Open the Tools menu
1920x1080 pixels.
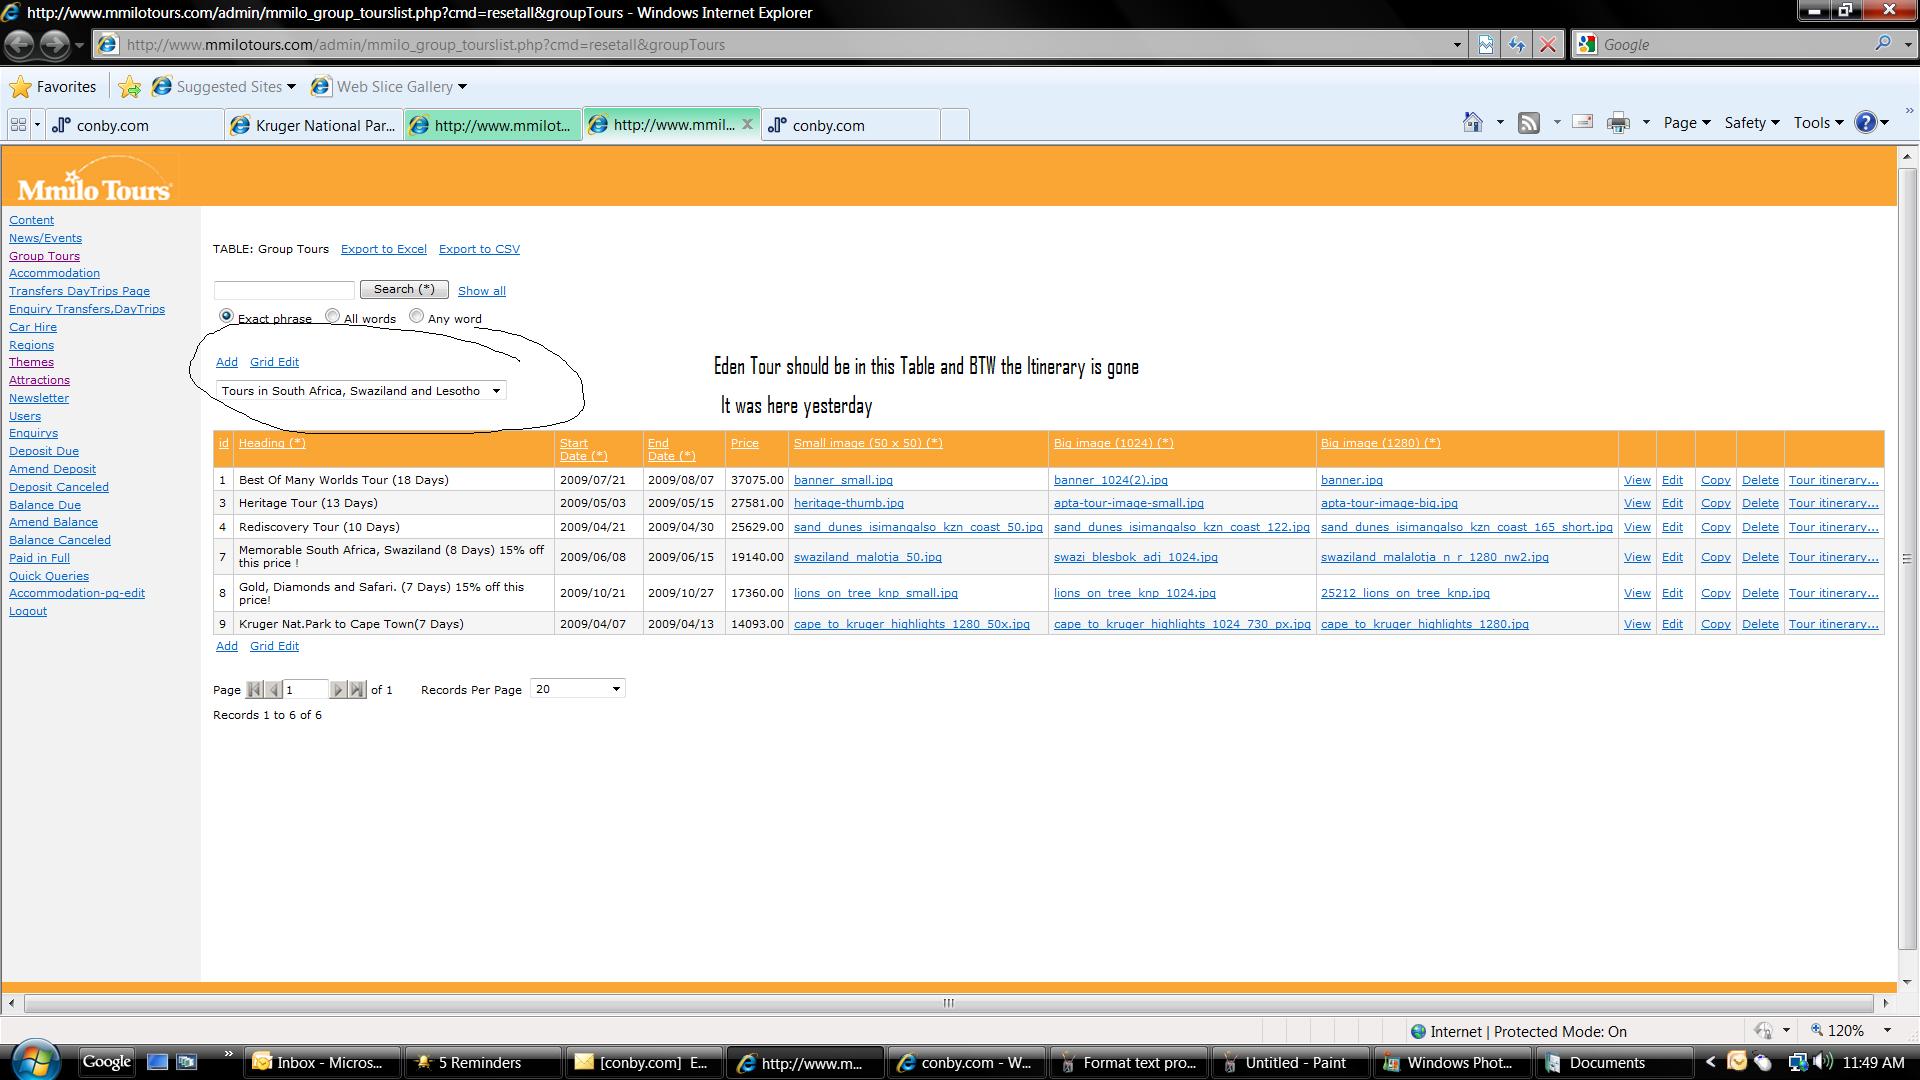(1817, 123)
